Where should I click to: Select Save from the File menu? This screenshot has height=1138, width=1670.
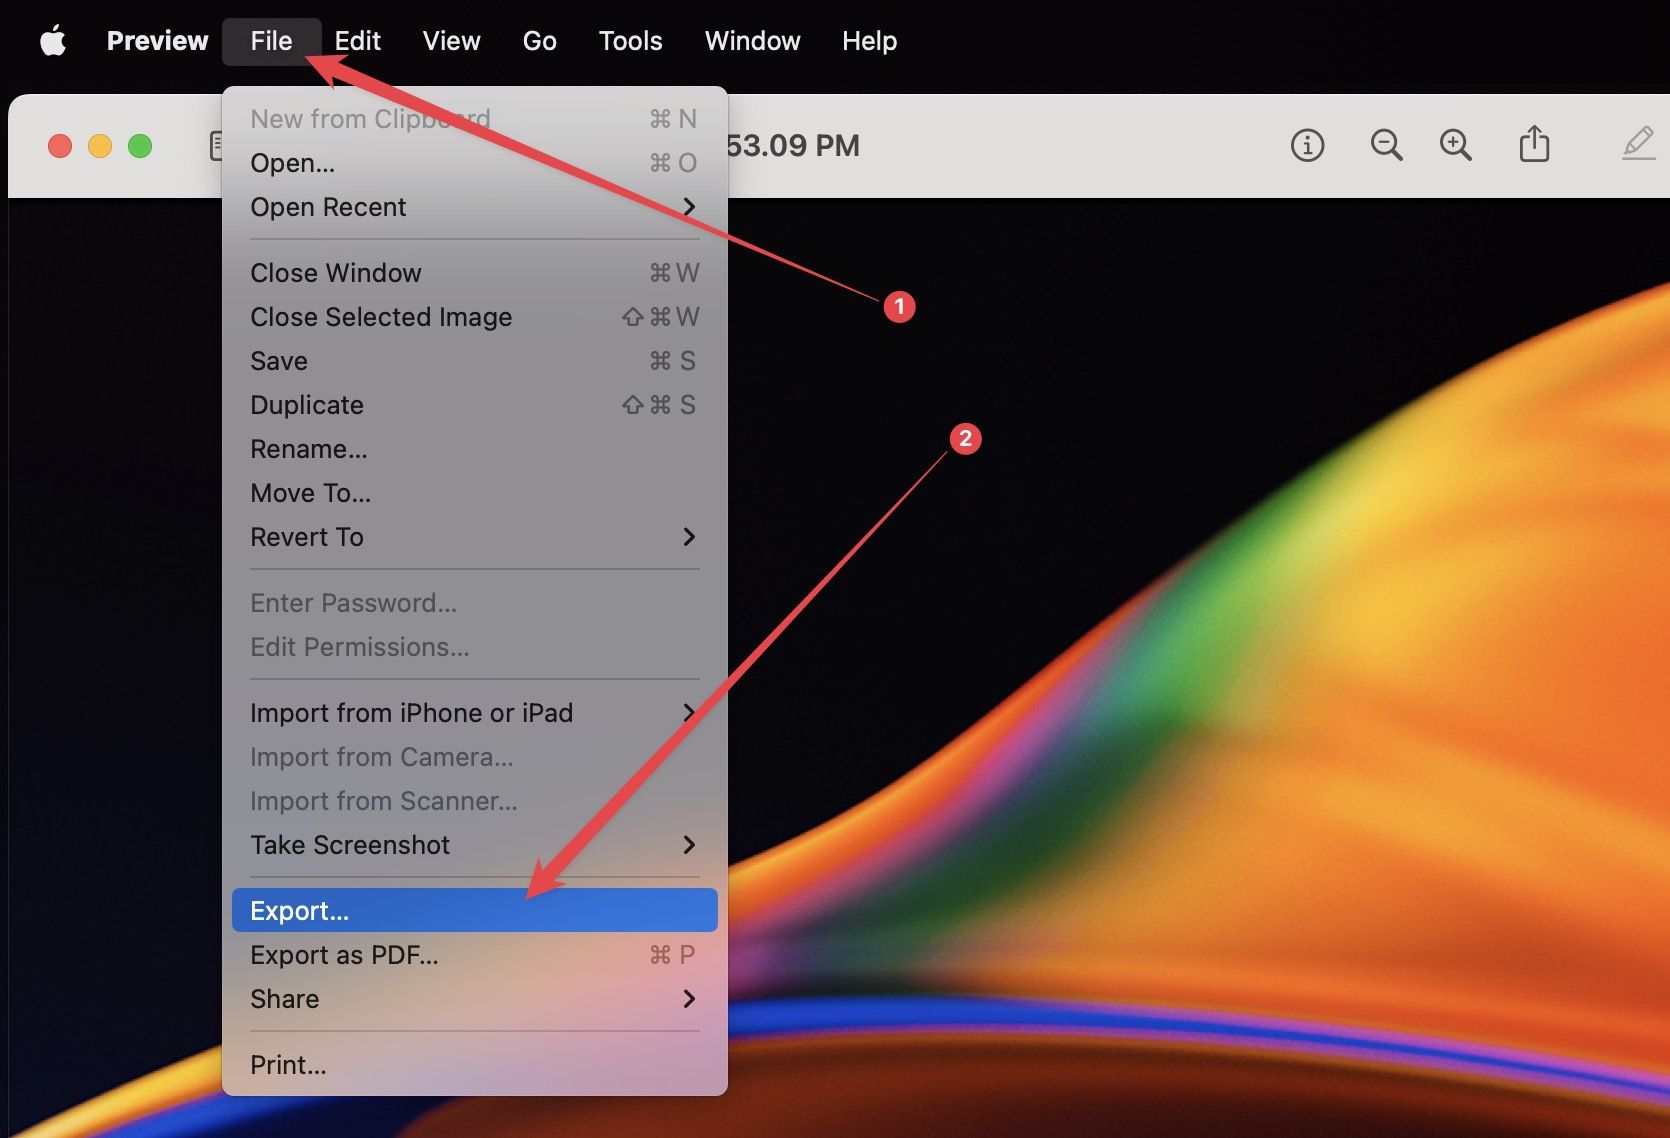point(278,361)
